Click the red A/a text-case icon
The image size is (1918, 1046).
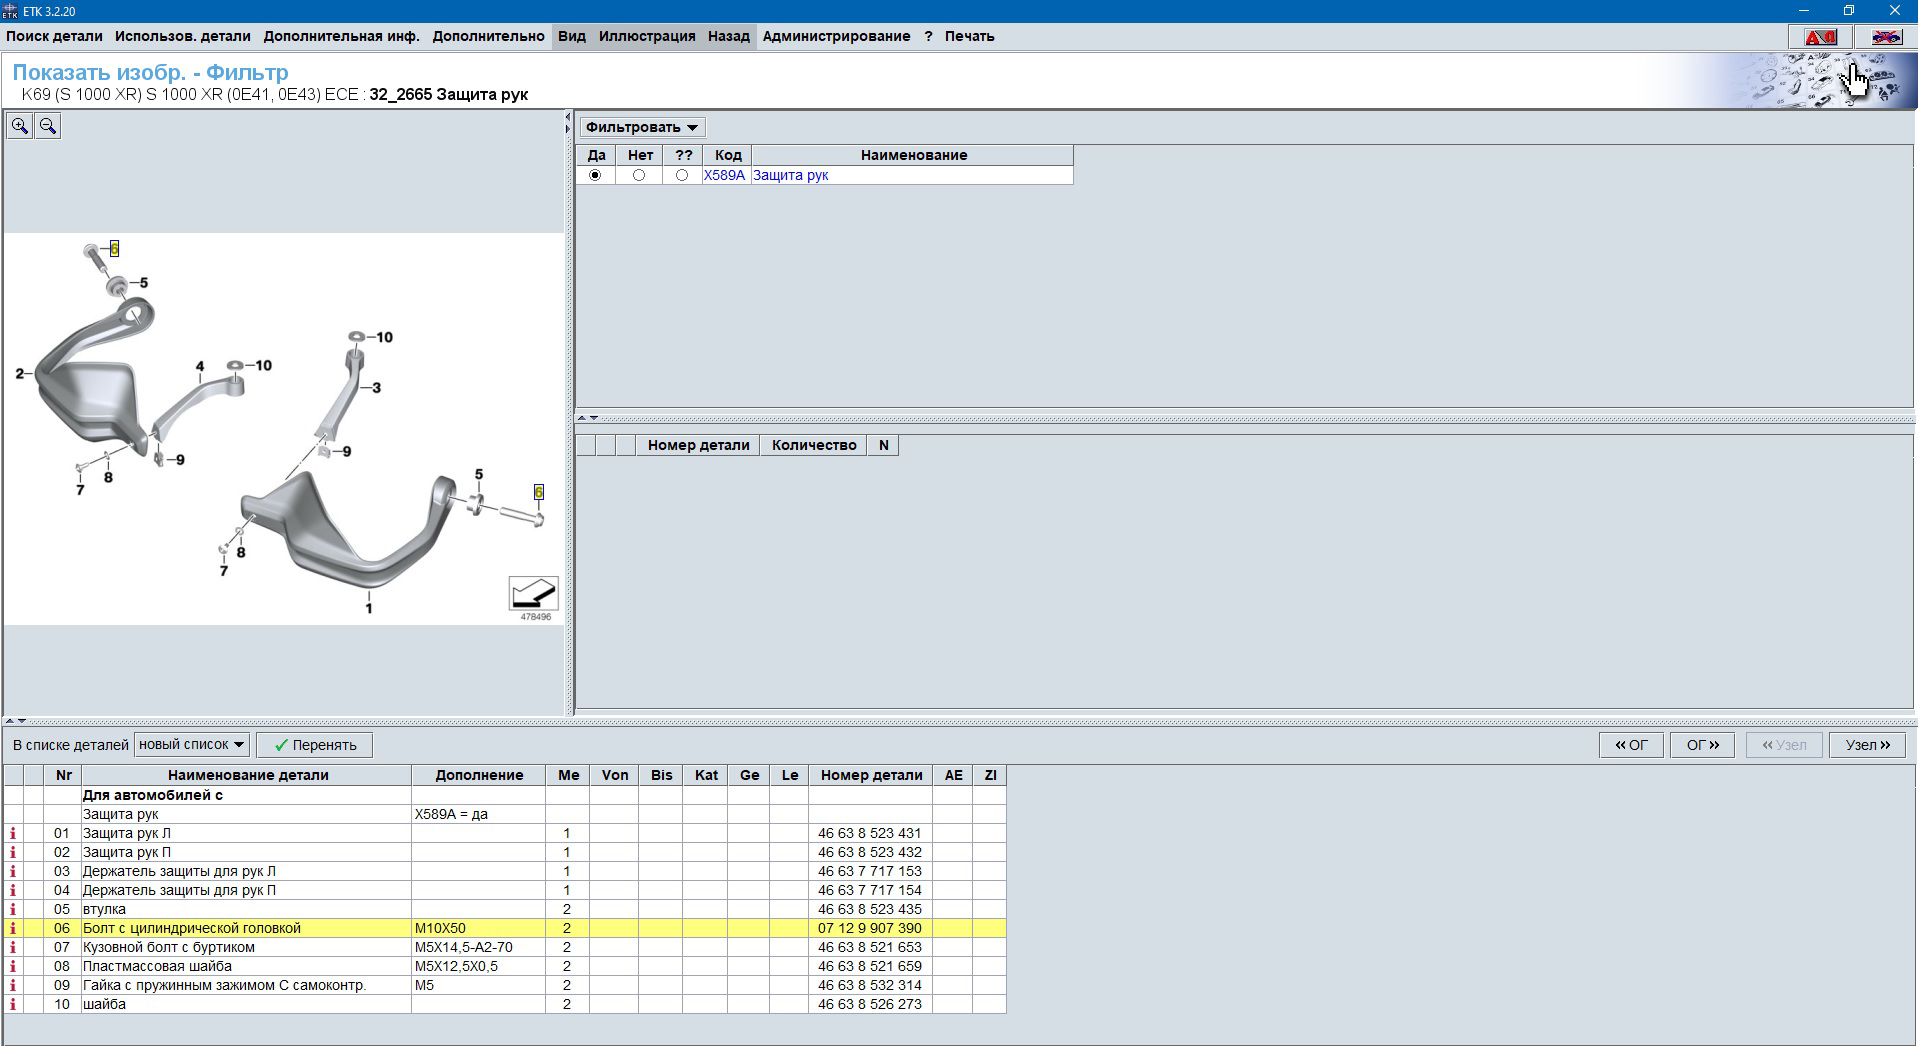pyautogui.click(x=1820, y=37)
